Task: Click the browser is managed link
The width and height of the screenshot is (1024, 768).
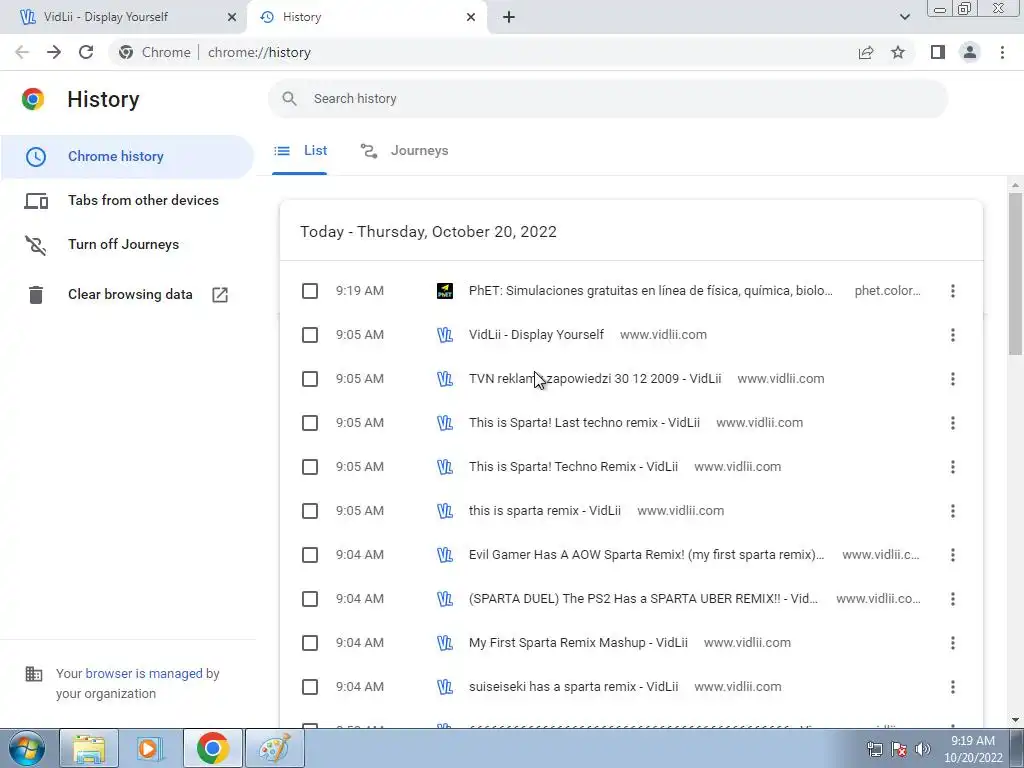Action: 144,673
